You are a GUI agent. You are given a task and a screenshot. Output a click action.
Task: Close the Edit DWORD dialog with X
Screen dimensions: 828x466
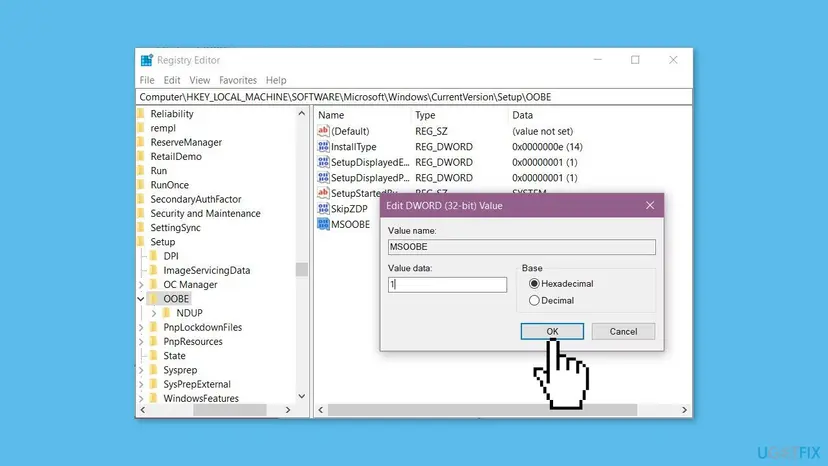[650, 206]
